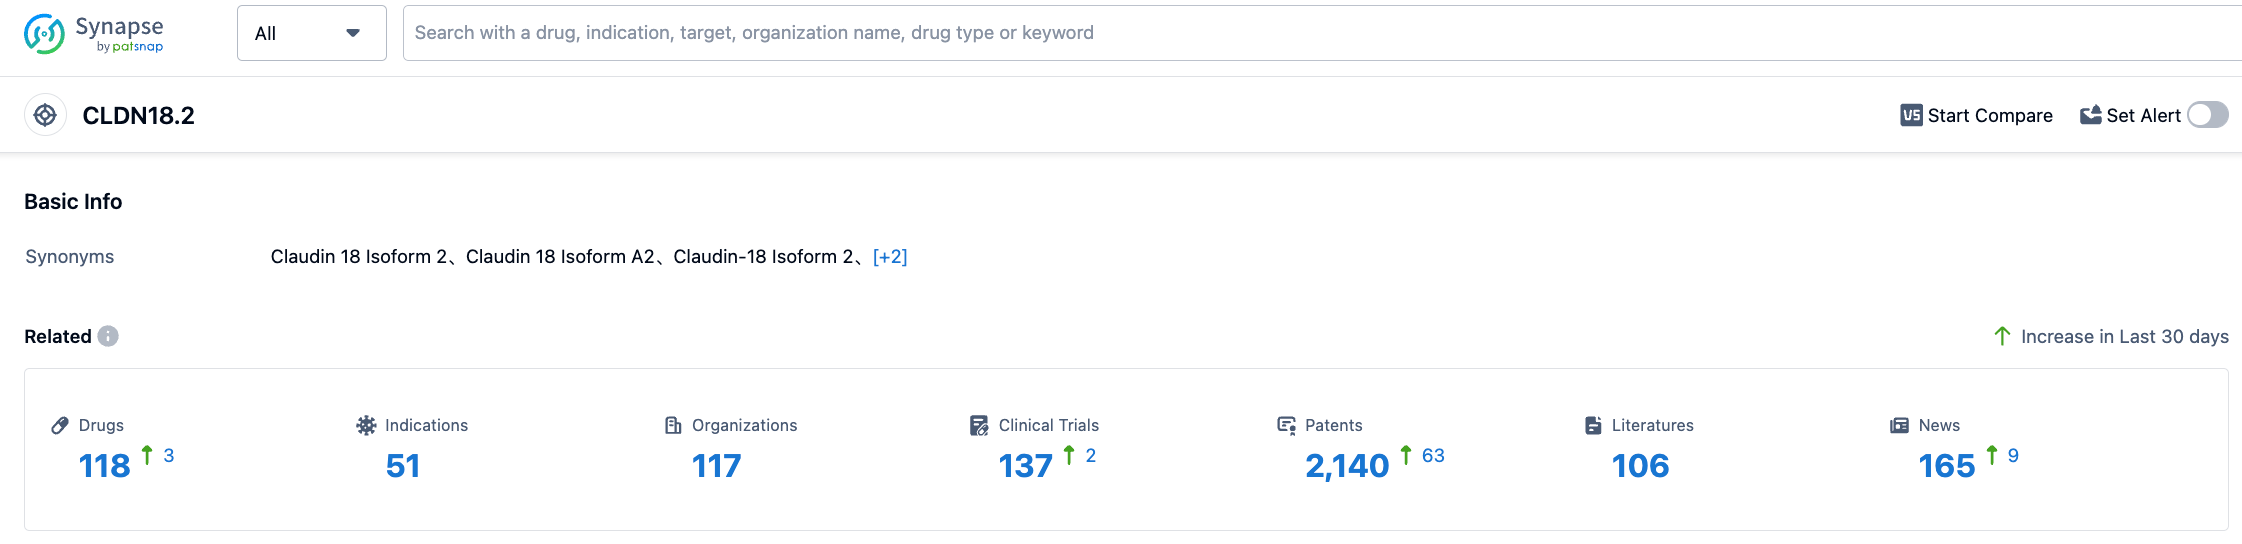Click the News newspaper icon
This screenshot has width=2242, height=544.
1899,425
